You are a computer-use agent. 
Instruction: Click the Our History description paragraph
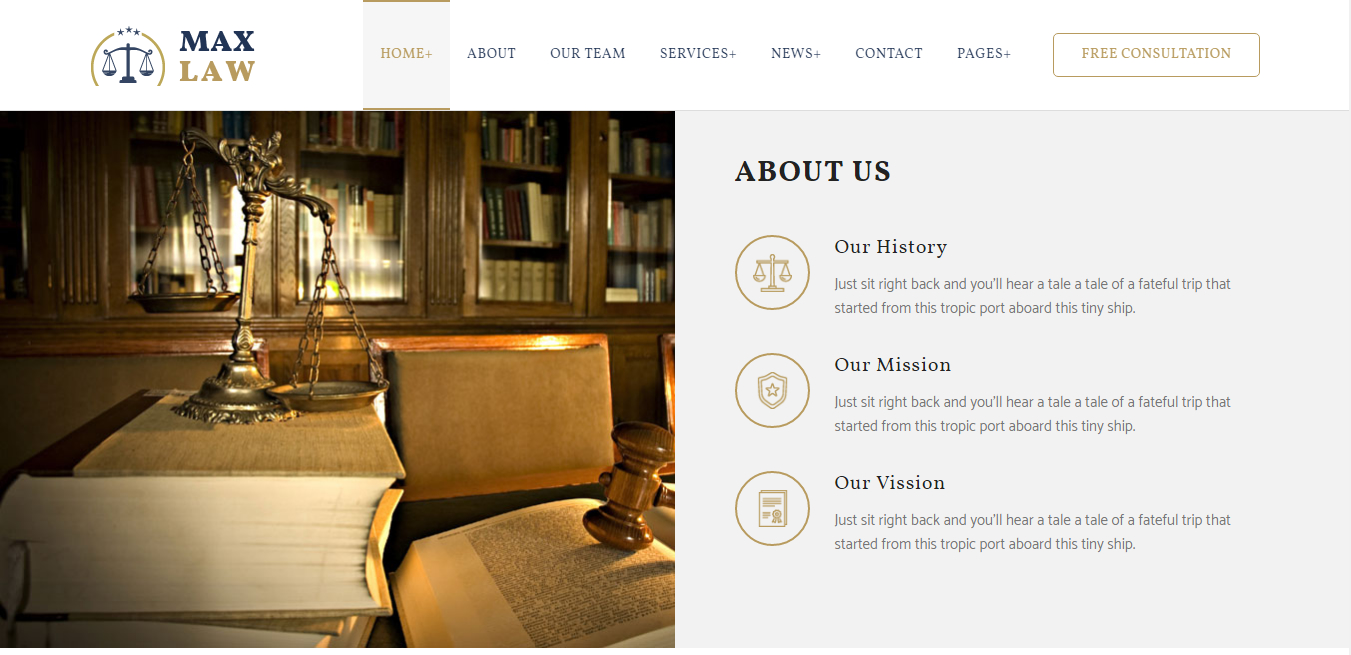pyautogui.click(x=1033, y=296)
